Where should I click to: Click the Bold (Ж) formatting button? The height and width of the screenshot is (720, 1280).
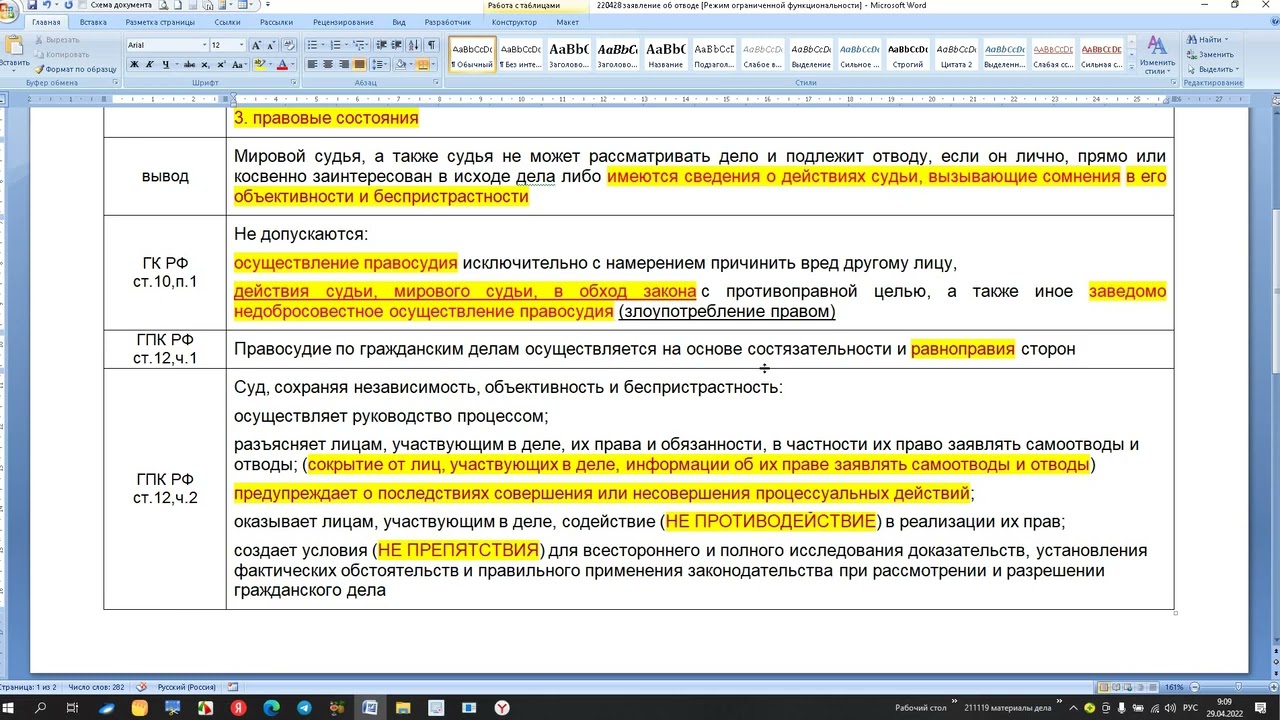click(x=135, y=64)
